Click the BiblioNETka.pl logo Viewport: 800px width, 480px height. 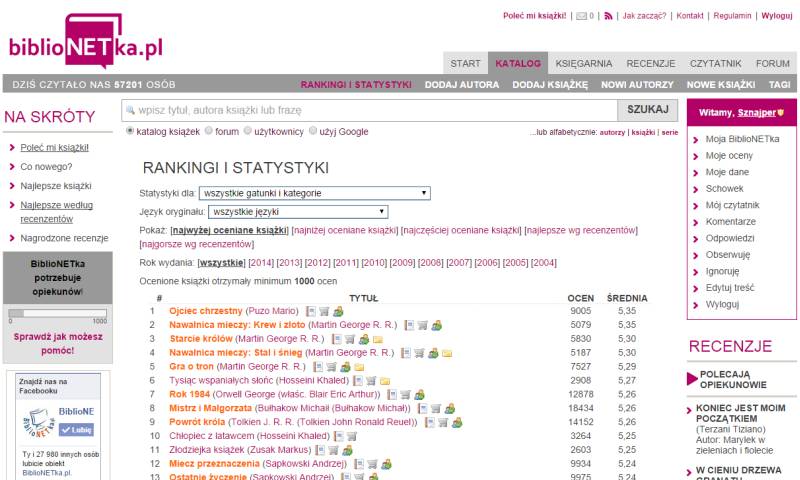pyautogui.click(x=86, y=42)
